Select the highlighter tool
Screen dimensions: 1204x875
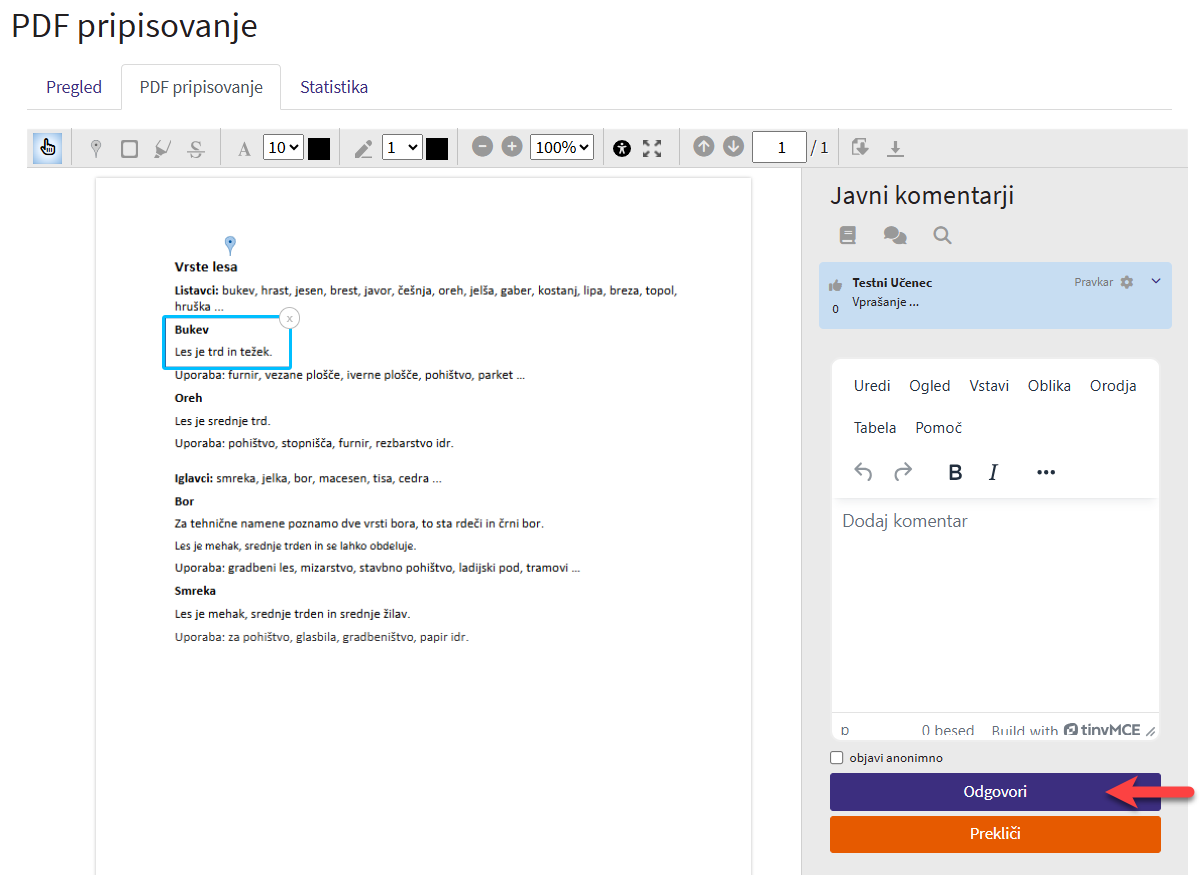162,148
